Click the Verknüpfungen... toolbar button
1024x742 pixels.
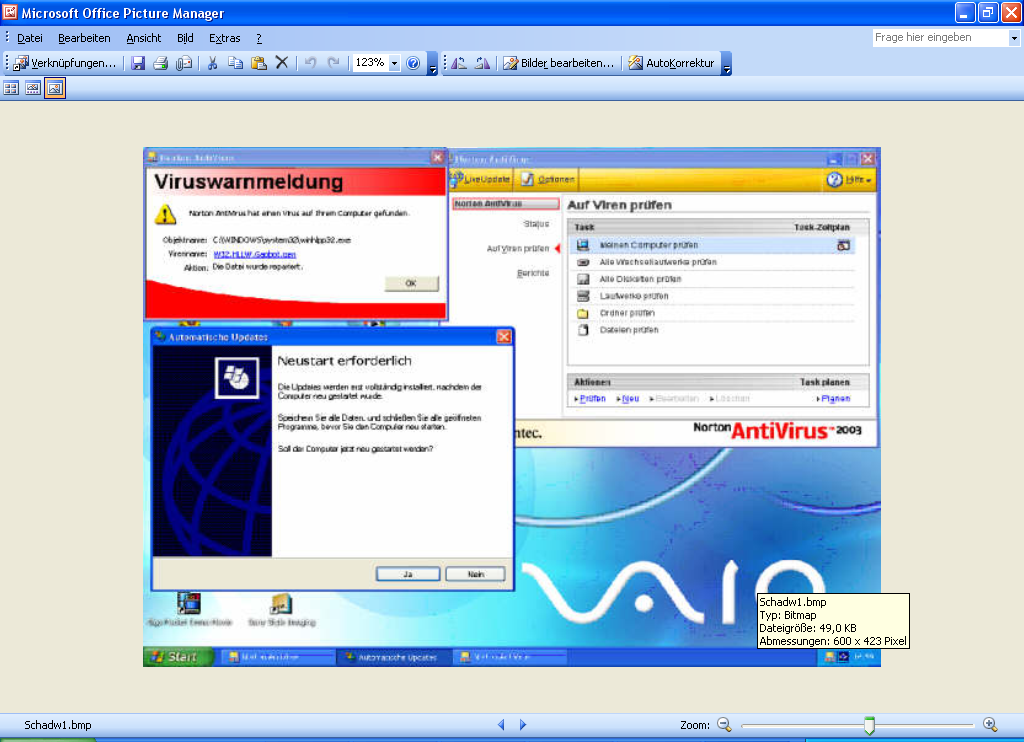[x=65, y=63]
